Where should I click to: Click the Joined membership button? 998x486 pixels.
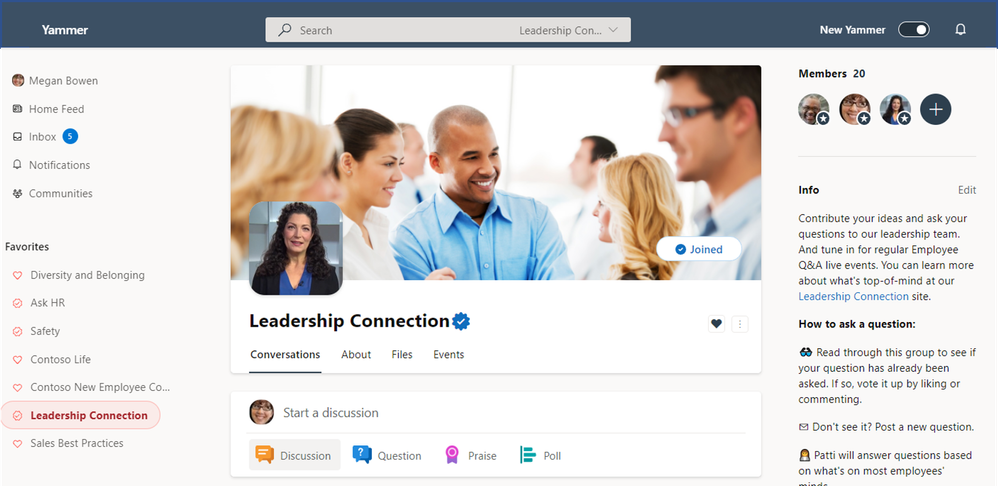[x=699, y=249]
